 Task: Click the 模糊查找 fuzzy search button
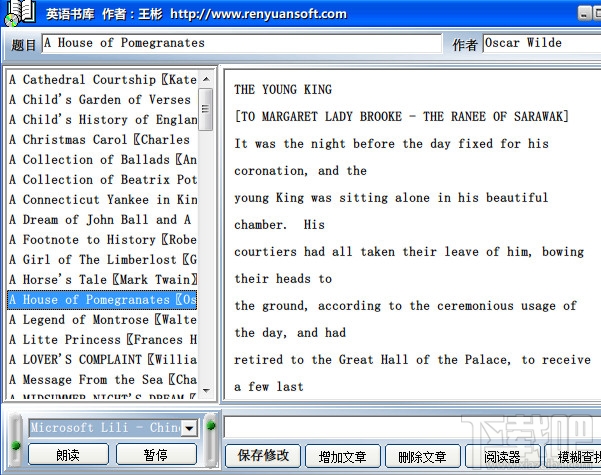tap(574, 456)
